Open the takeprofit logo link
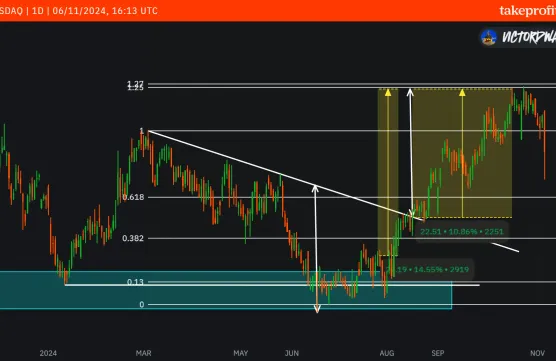This screenshot has height=361, width=556. (527, 11)
